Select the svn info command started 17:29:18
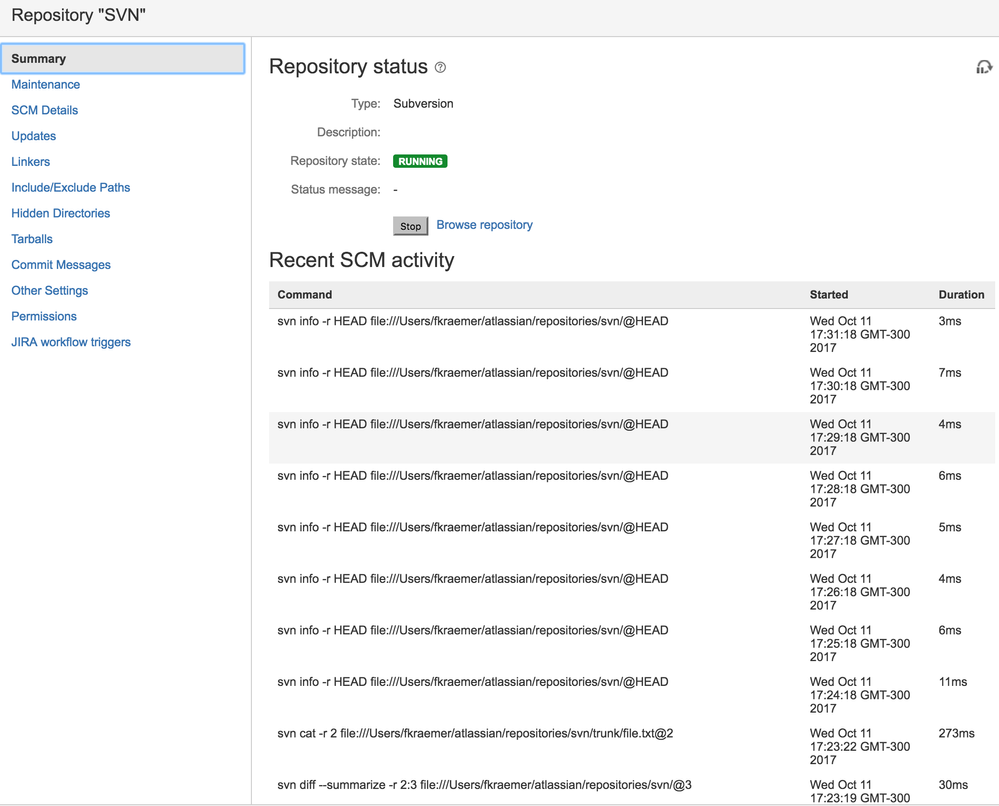This screenshot has width=999, height=806. [x=631, y=438]
